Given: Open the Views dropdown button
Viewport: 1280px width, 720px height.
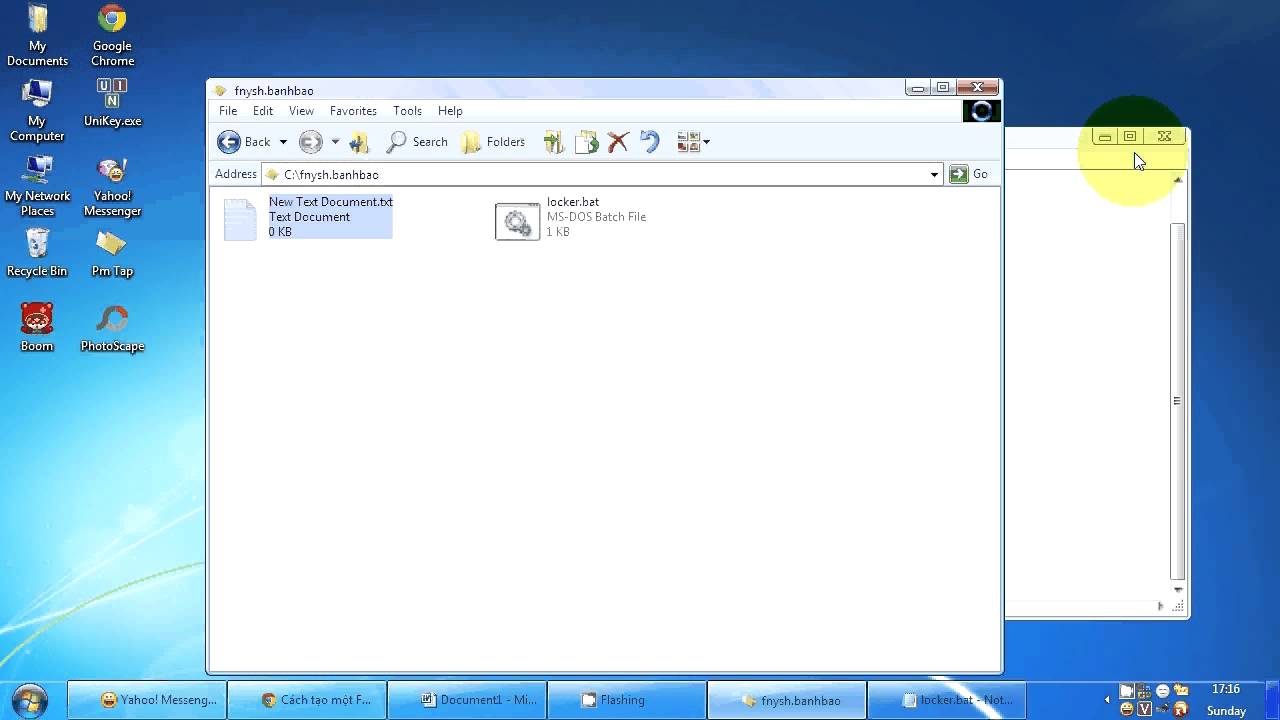Looking at the screenshot, I should (x=693, y=142).
